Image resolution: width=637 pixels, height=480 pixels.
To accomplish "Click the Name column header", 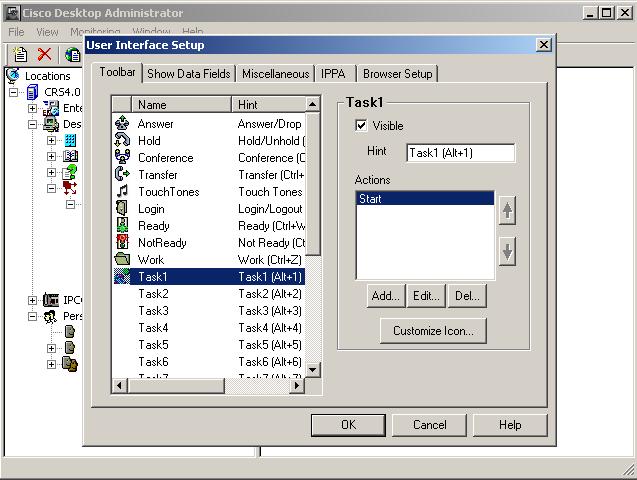I will pyautogui.click(x=182, y=104).
